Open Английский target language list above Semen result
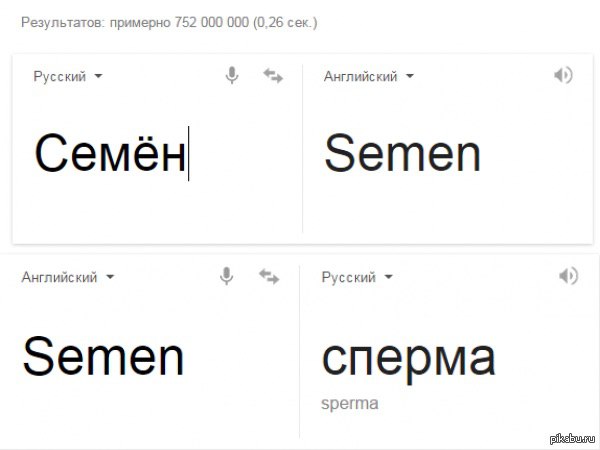Image resolution: width=600 pixels, height=450 pixels. click(x=369, y=76)
